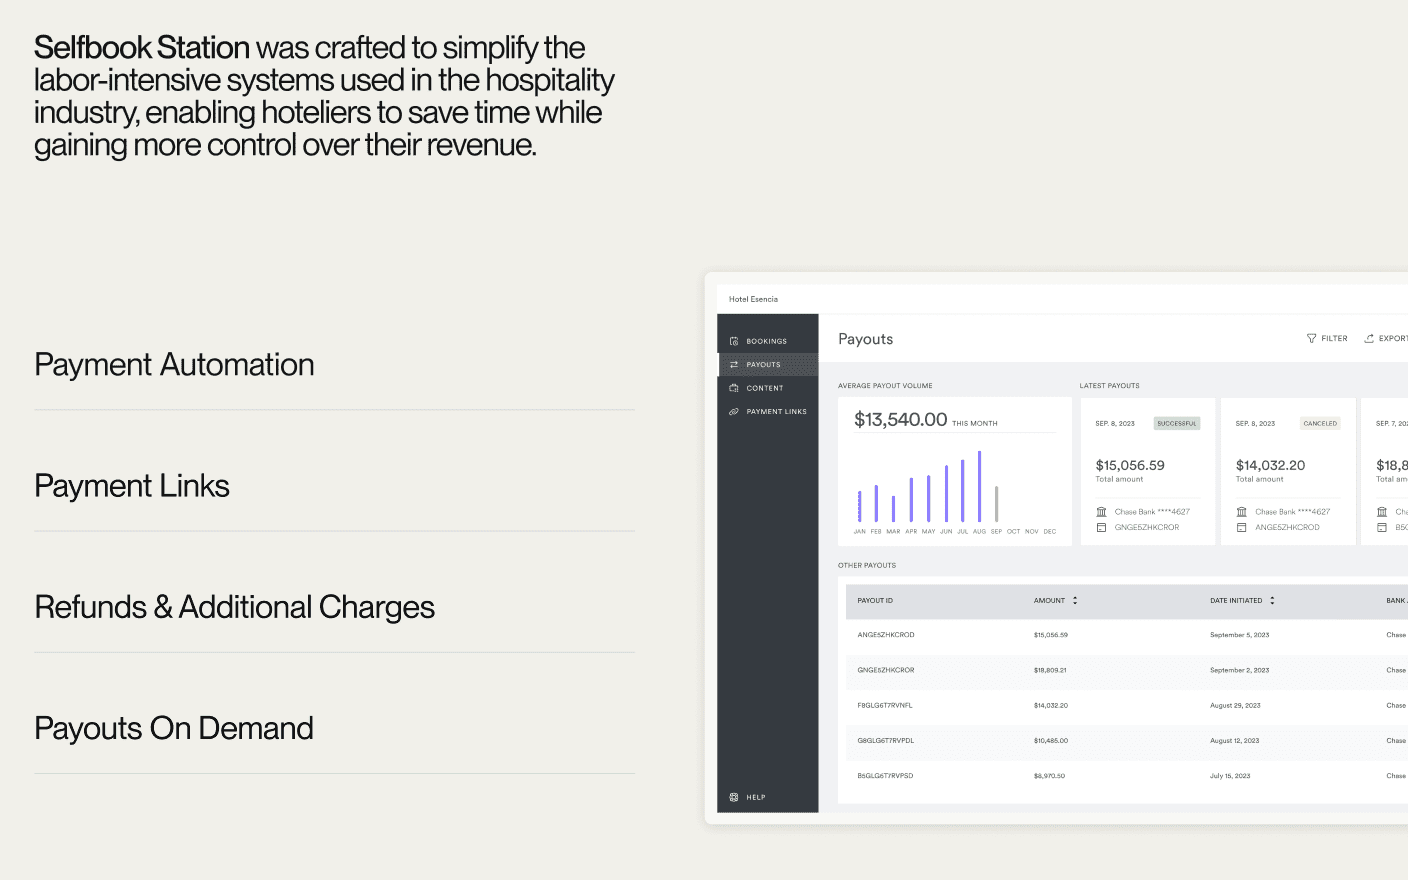Open Bookings from the sidebar menu
This screenshot has width=1408, height=880.
coord(766,342)
